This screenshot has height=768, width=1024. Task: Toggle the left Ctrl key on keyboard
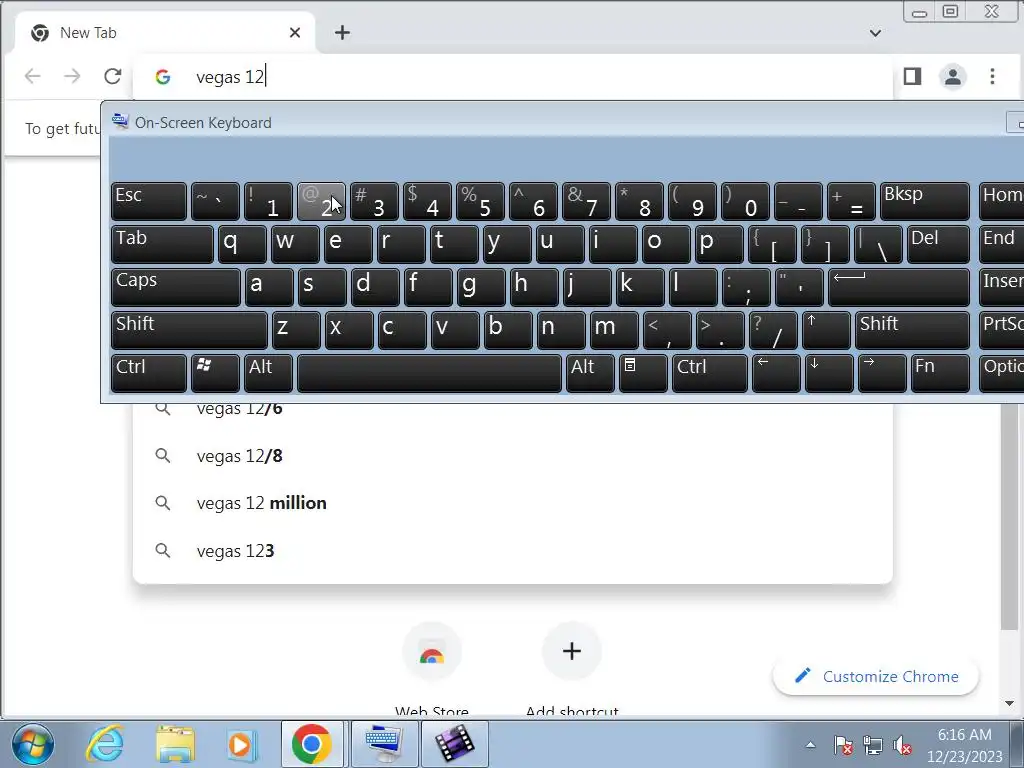pos(149,374)
